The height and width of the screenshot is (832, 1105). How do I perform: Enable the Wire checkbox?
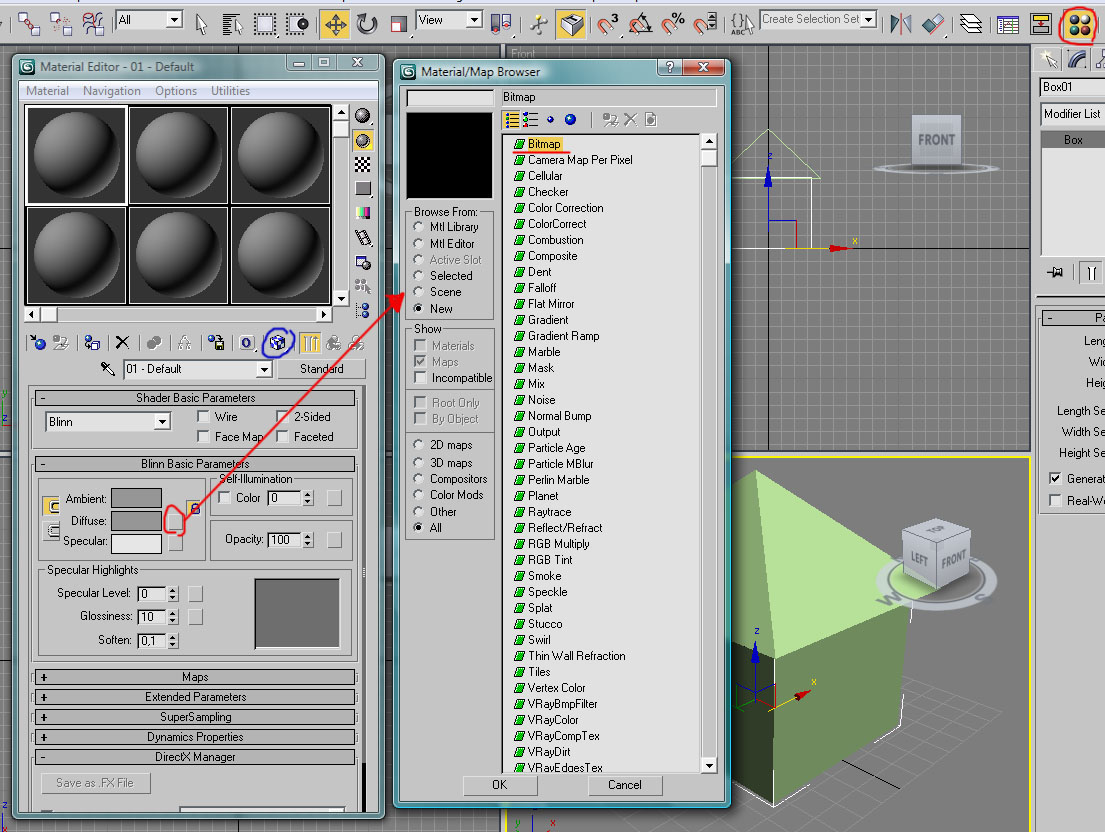(204, 417)
